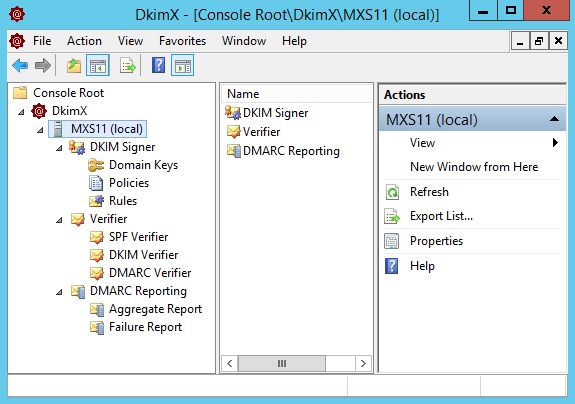Click Refresh in the Actions pane

(x=429, y=192)
